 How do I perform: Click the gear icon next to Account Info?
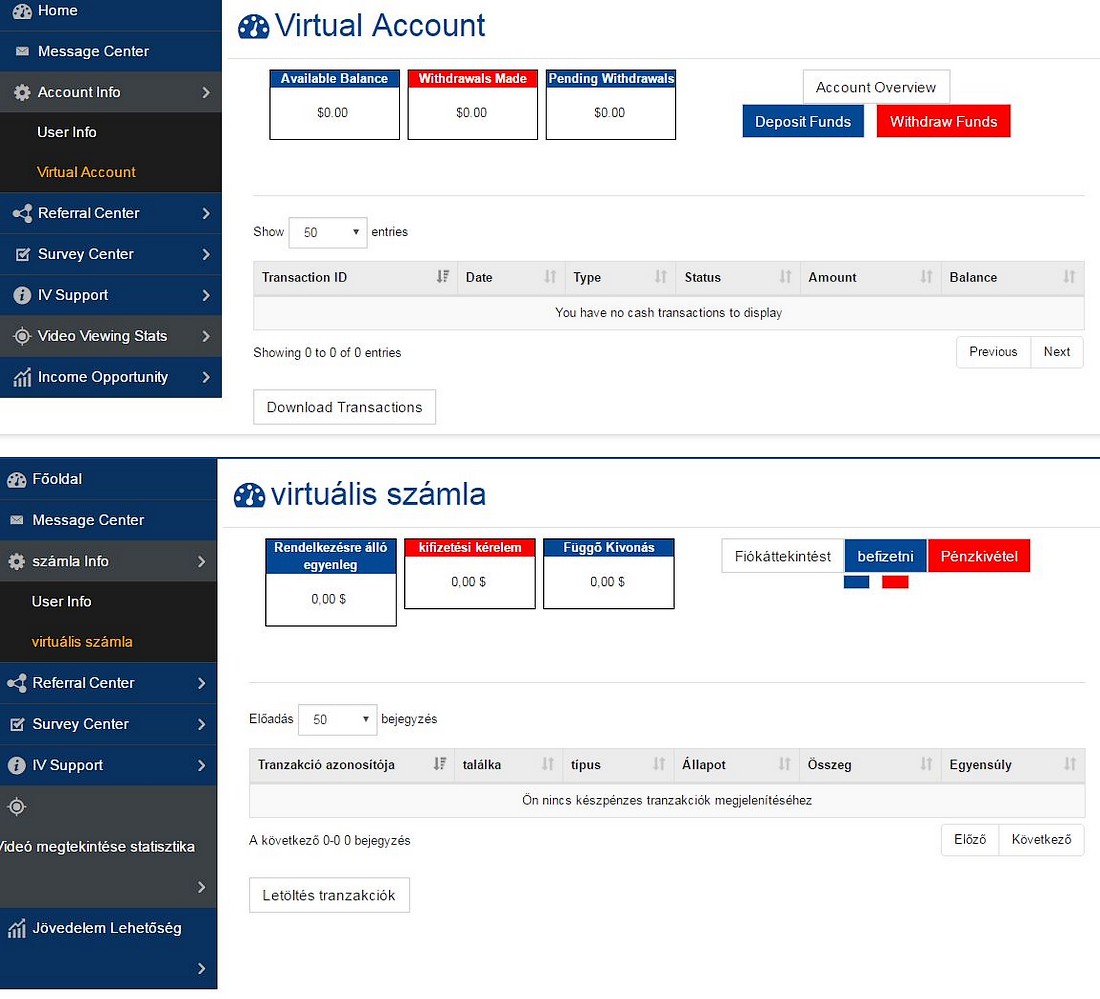22,93
